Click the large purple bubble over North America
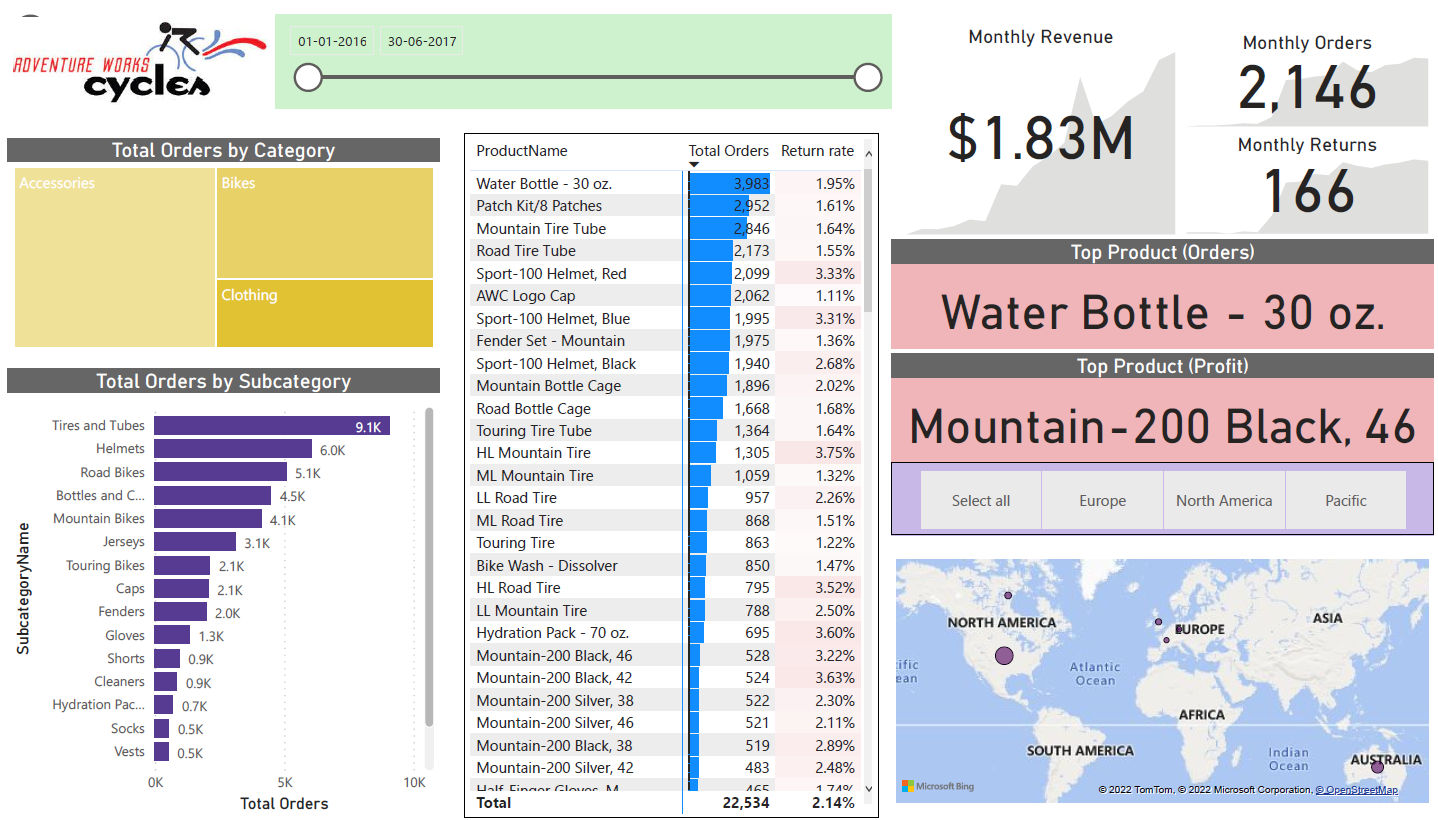 pyautogui.click(x=1004, y=655)
